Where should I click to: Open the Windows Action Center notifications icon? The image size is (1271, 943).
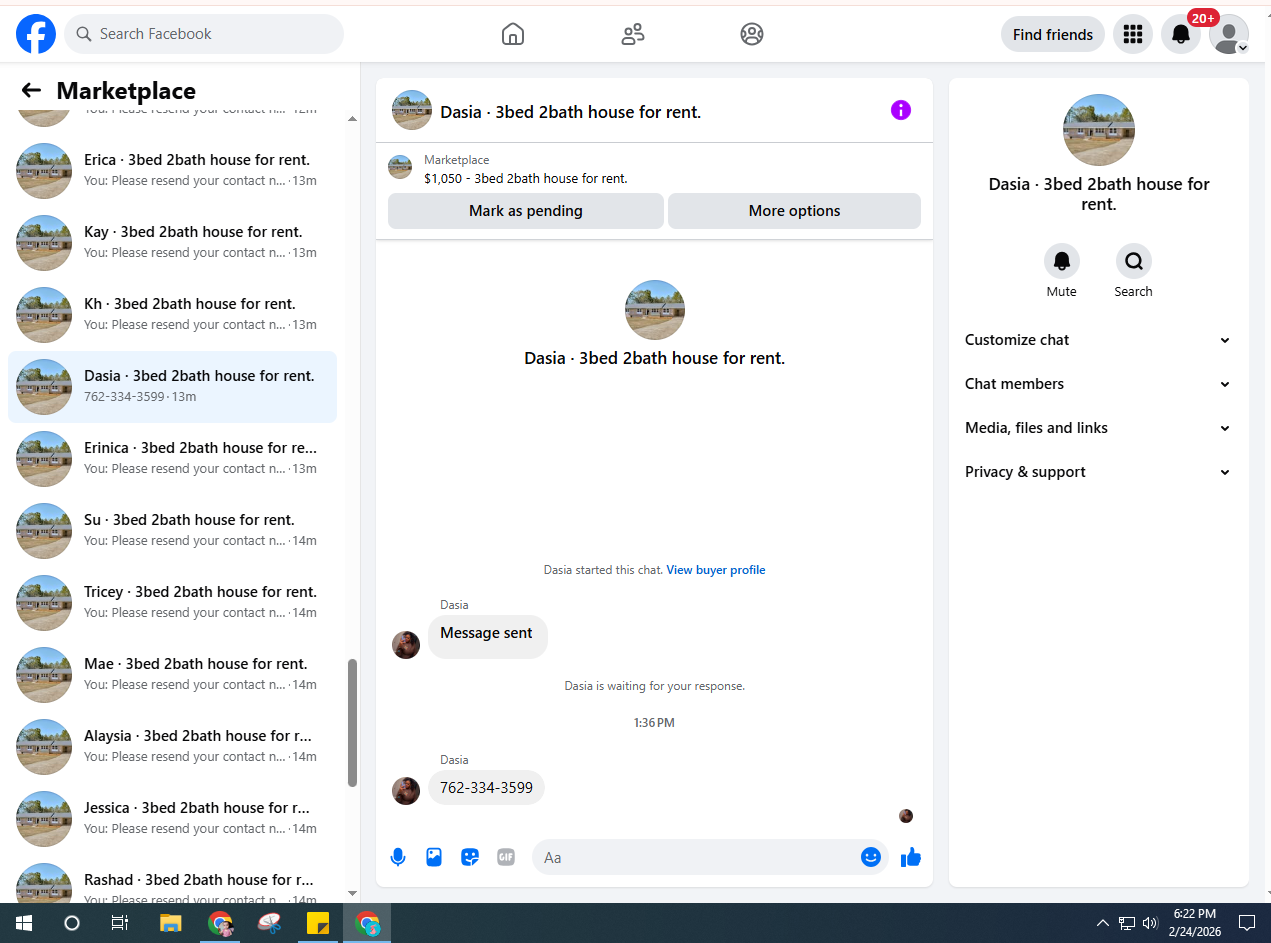(1247, 923)
